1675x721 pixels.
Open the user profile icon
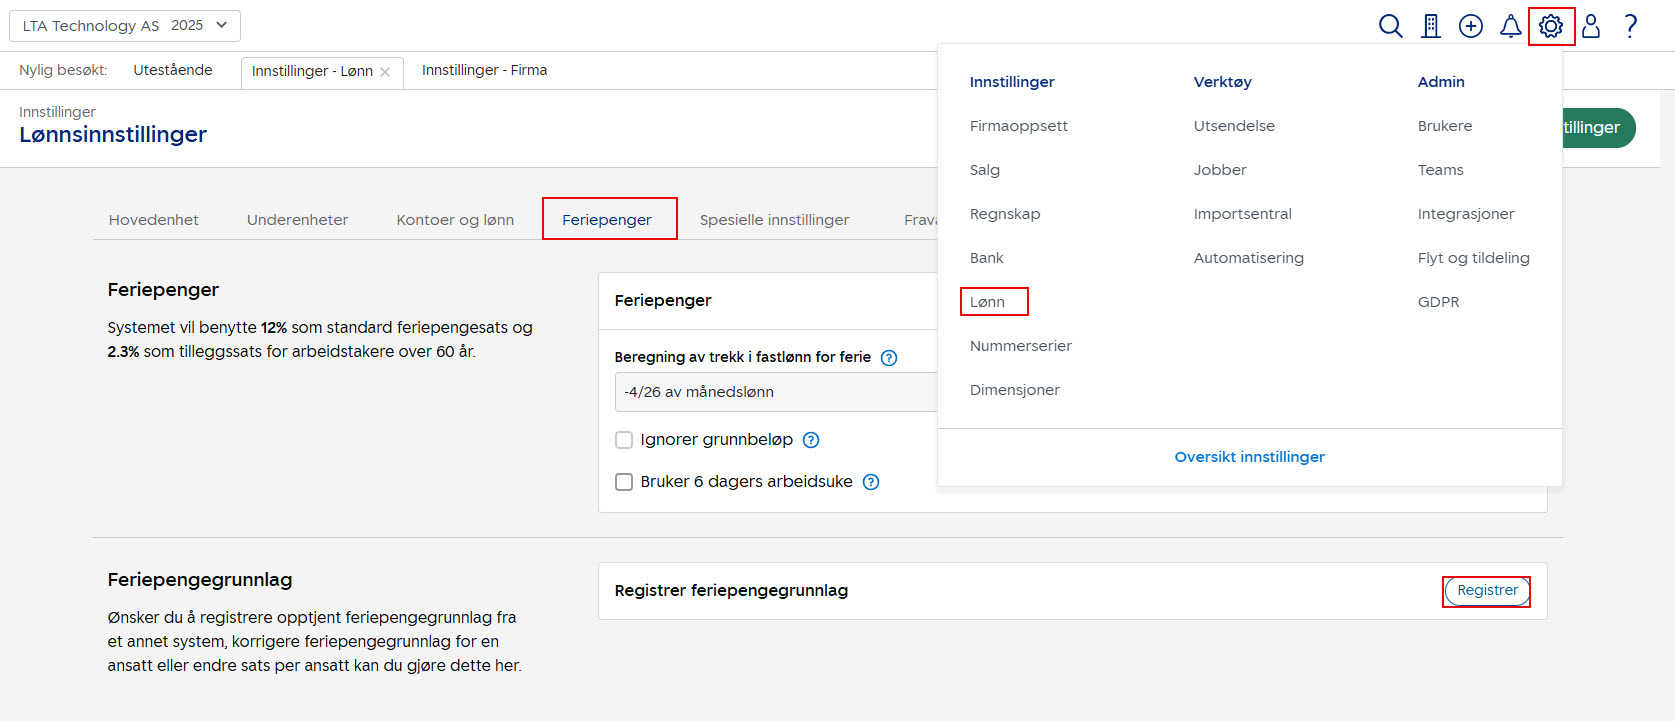click(1591, 26)
